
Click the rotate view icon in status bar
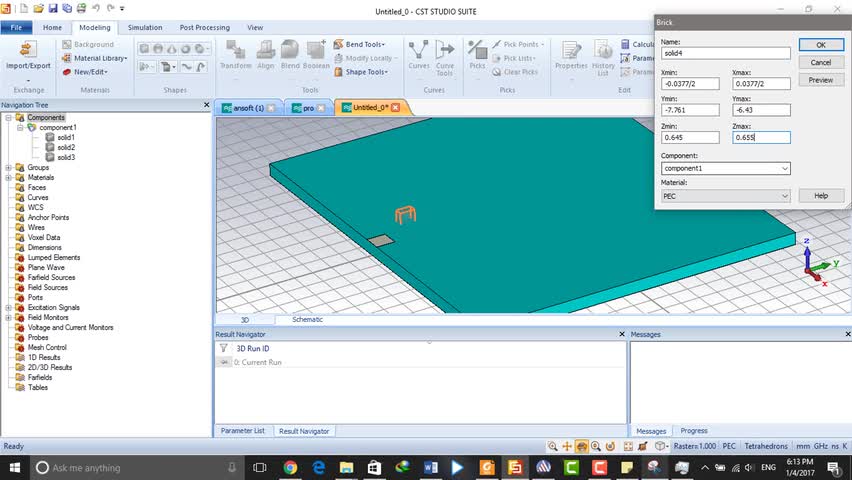[x=581, y=446]
